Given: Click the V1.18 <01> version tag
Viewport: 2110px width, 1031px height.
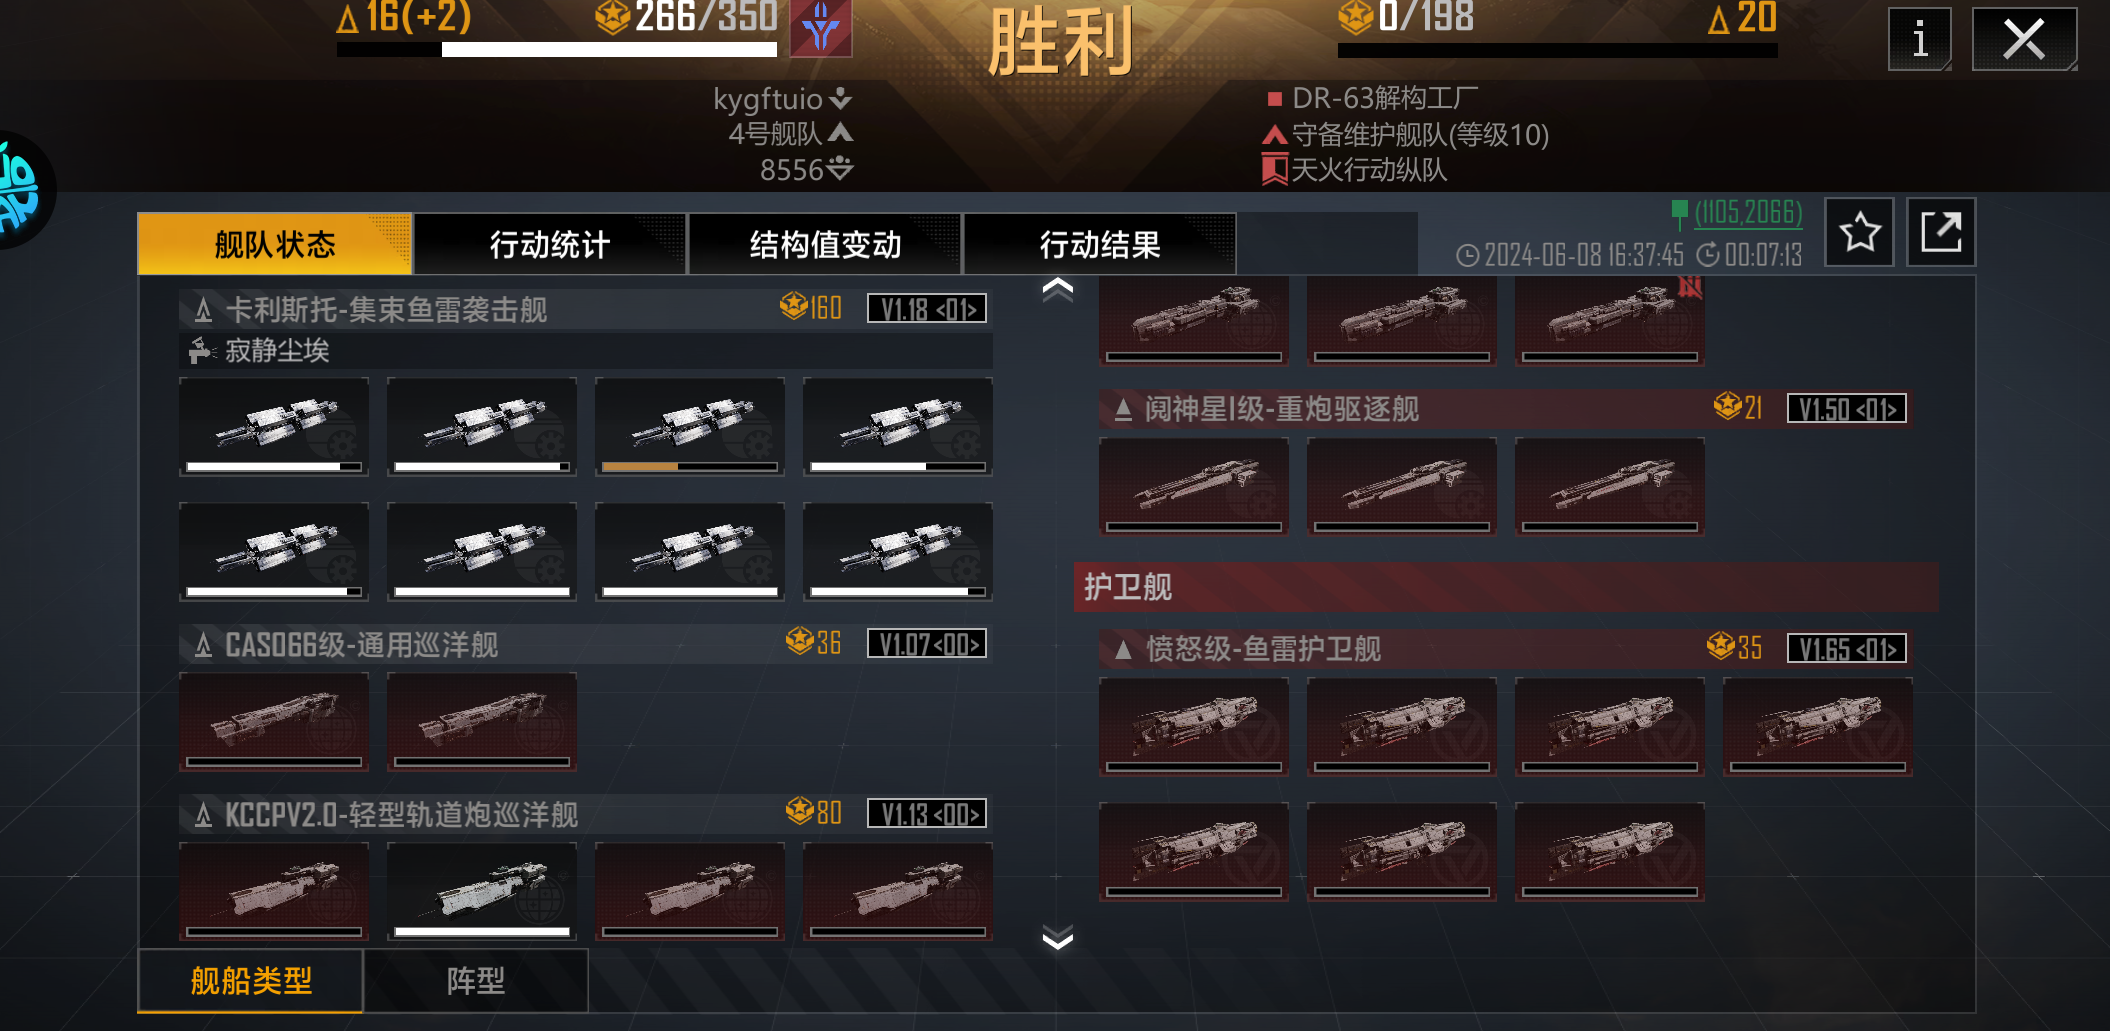Looking at the screenshot, I should pos(927,309).
